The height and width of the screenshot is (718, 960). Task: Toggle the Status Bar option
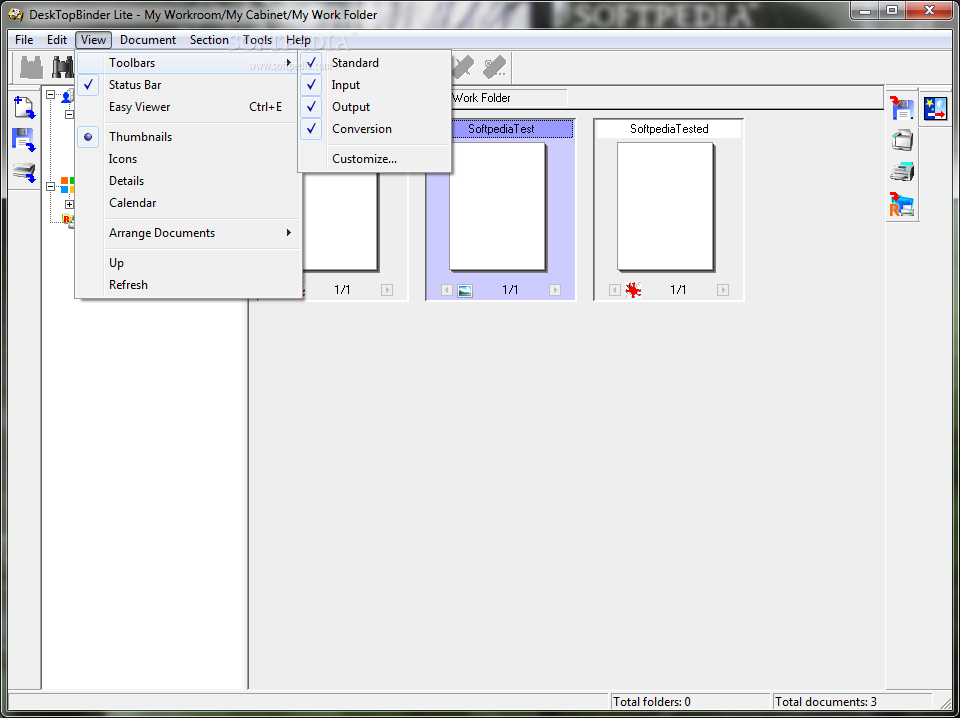pos(189,85)
